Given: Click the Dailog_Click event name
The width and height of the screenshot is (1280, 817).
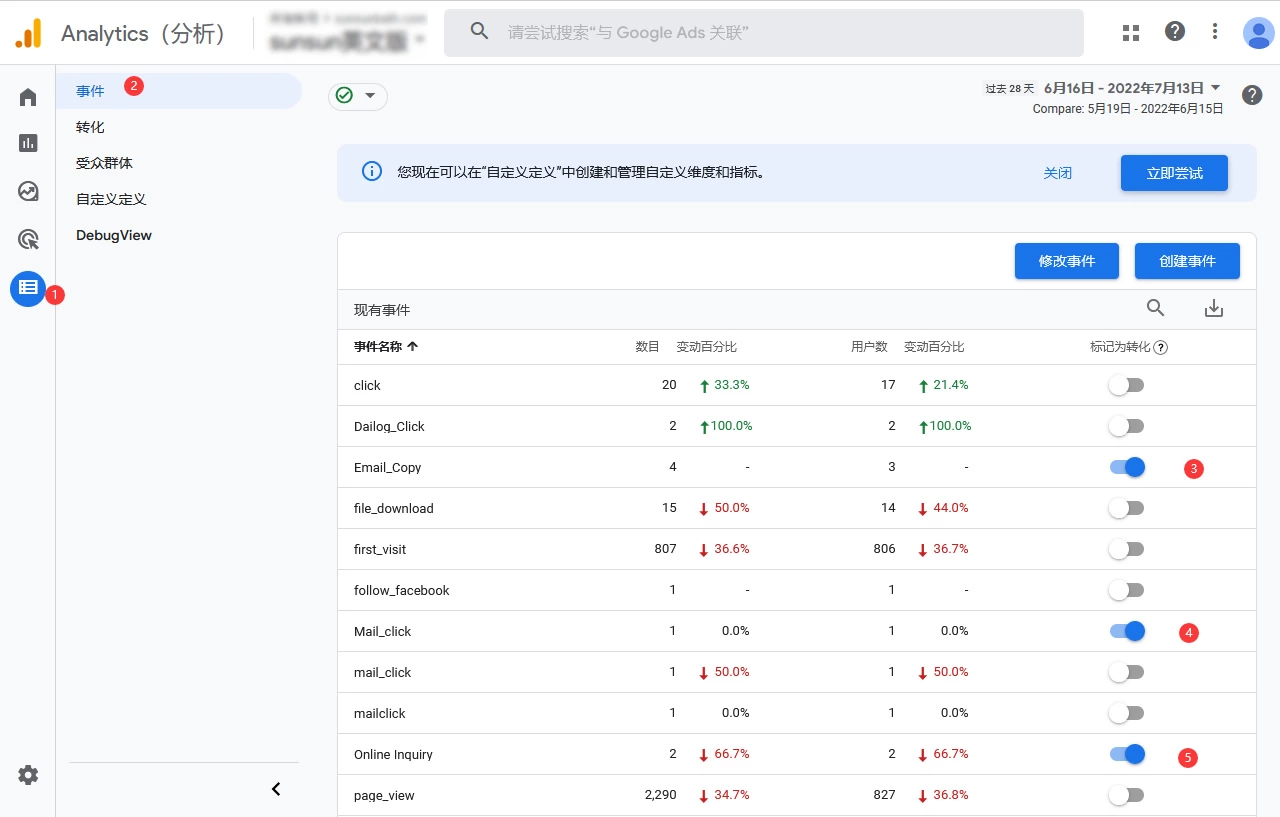Looking at the screenshot, I should [389, 426].
